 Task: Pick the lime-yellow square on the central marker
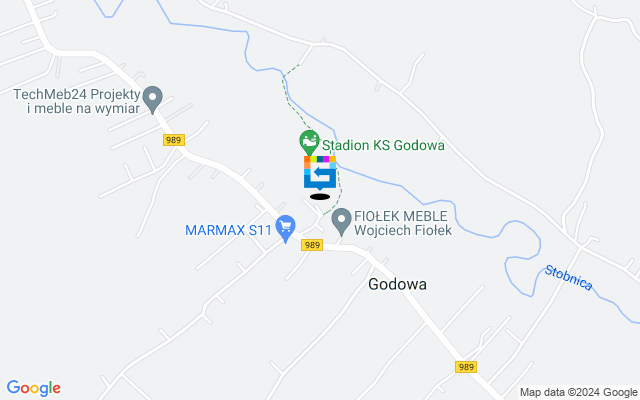(x=313, y=159)
